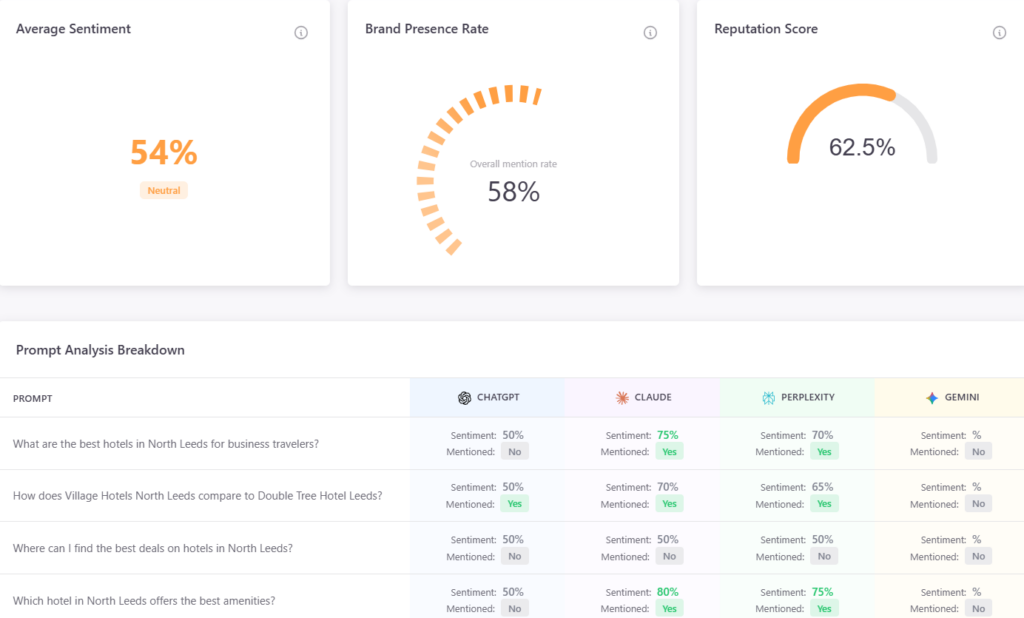Open the Village Hotels vs Double Tree prompt

pyautogui.click(x=197, y=496)
